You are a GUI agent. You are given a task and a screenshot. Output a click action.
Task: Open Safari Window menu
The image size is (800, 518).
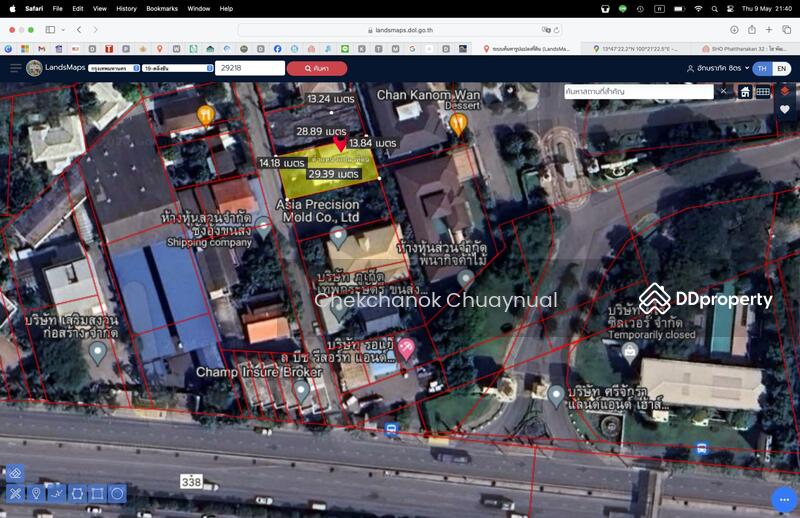(x=198, y=9)
